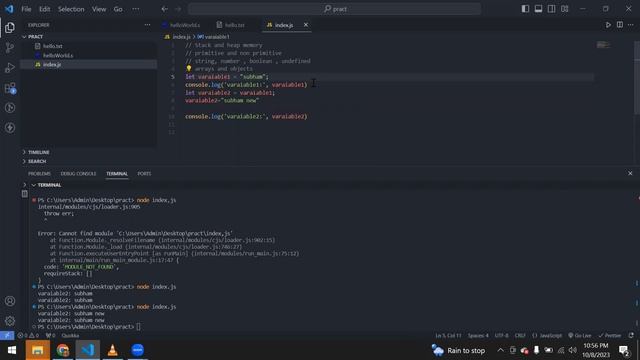
Task: Click the notifications bell in status bar
Action: click(x=631, y=336)
